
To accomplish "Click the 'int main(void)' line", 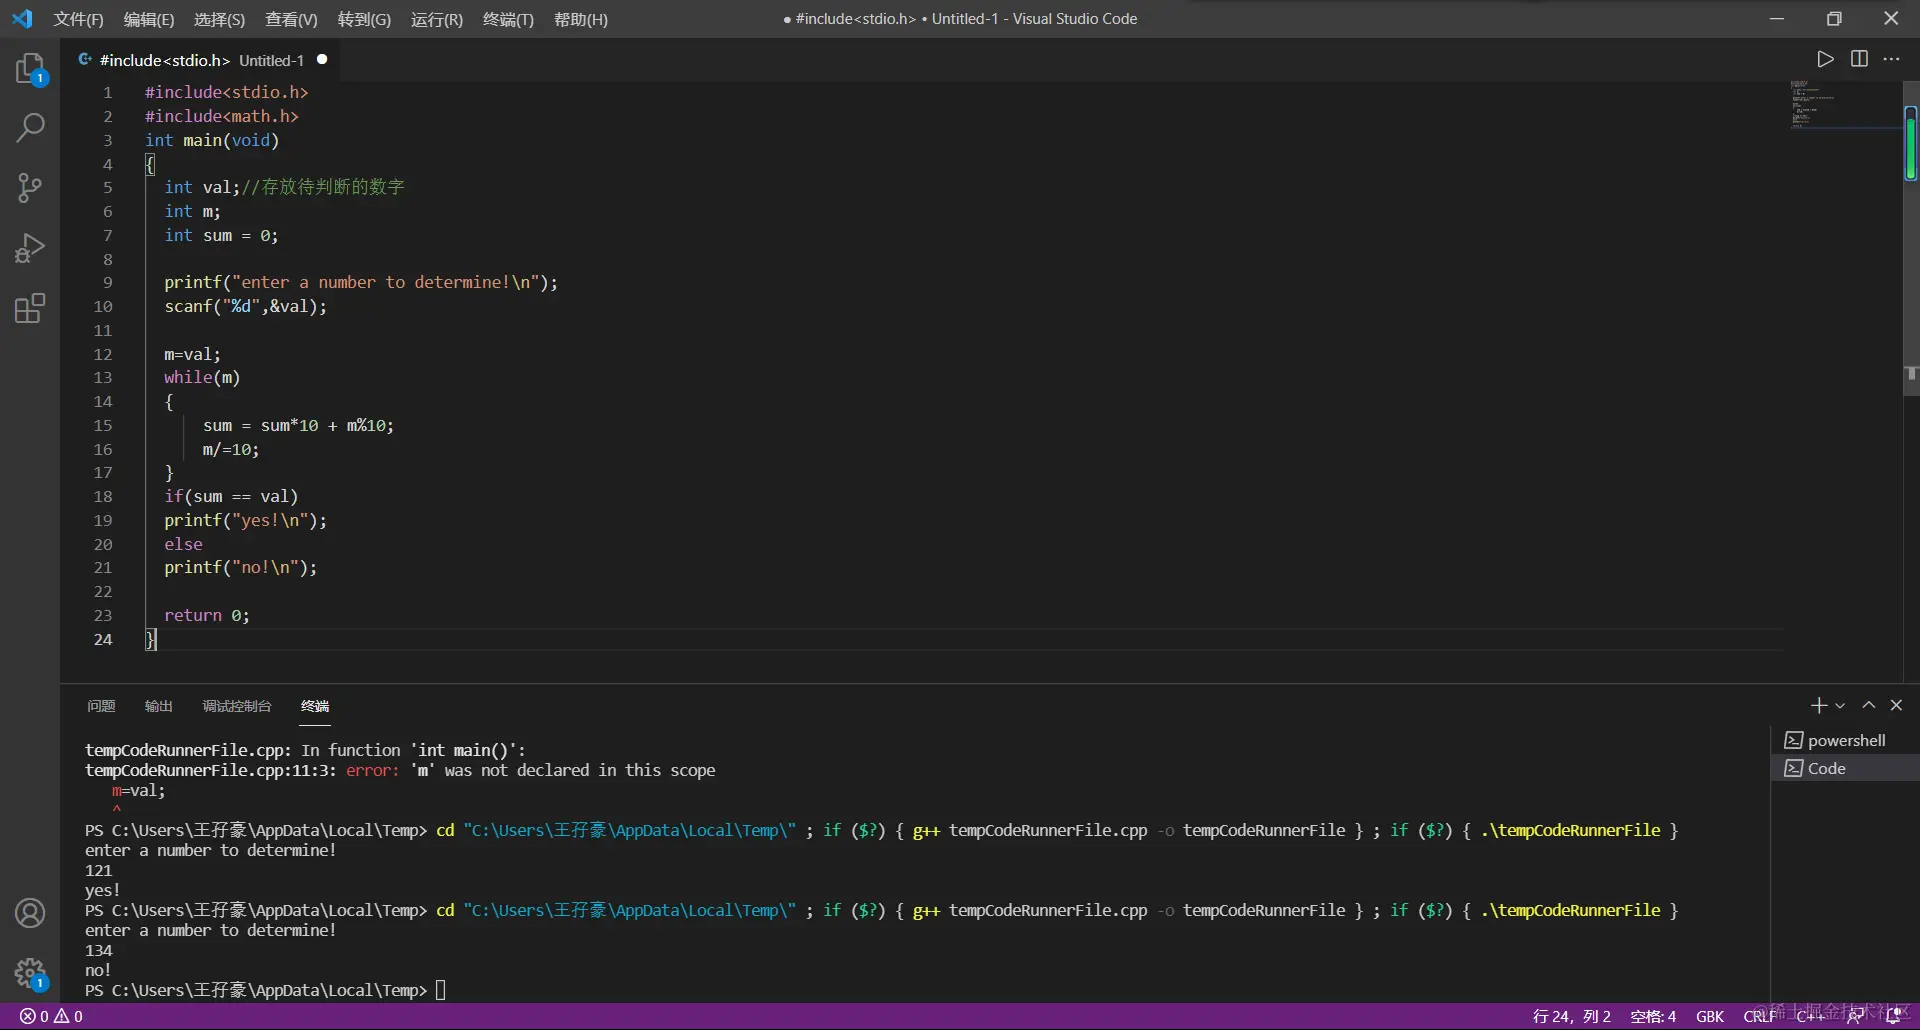I will pyautogui.click(x=212, y=140).
